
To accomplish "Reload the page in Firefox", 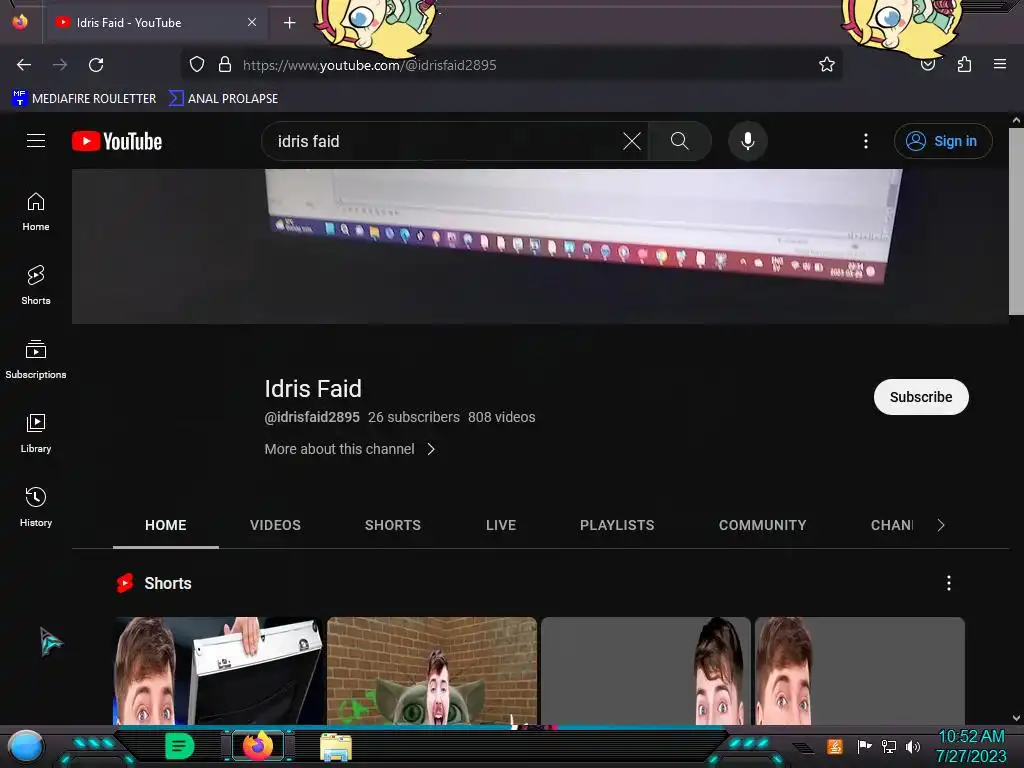I will (96, 65).
